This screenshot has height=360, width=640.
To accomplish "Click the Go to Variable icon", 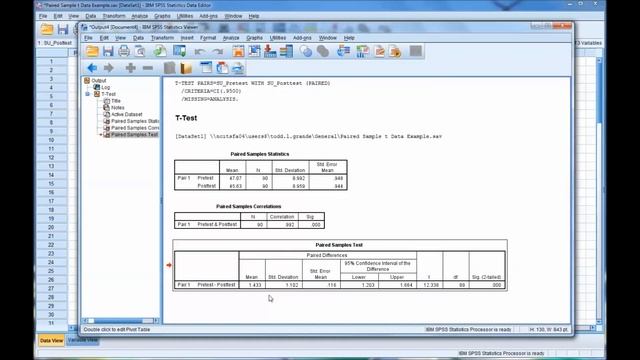I will coord(270,51).
